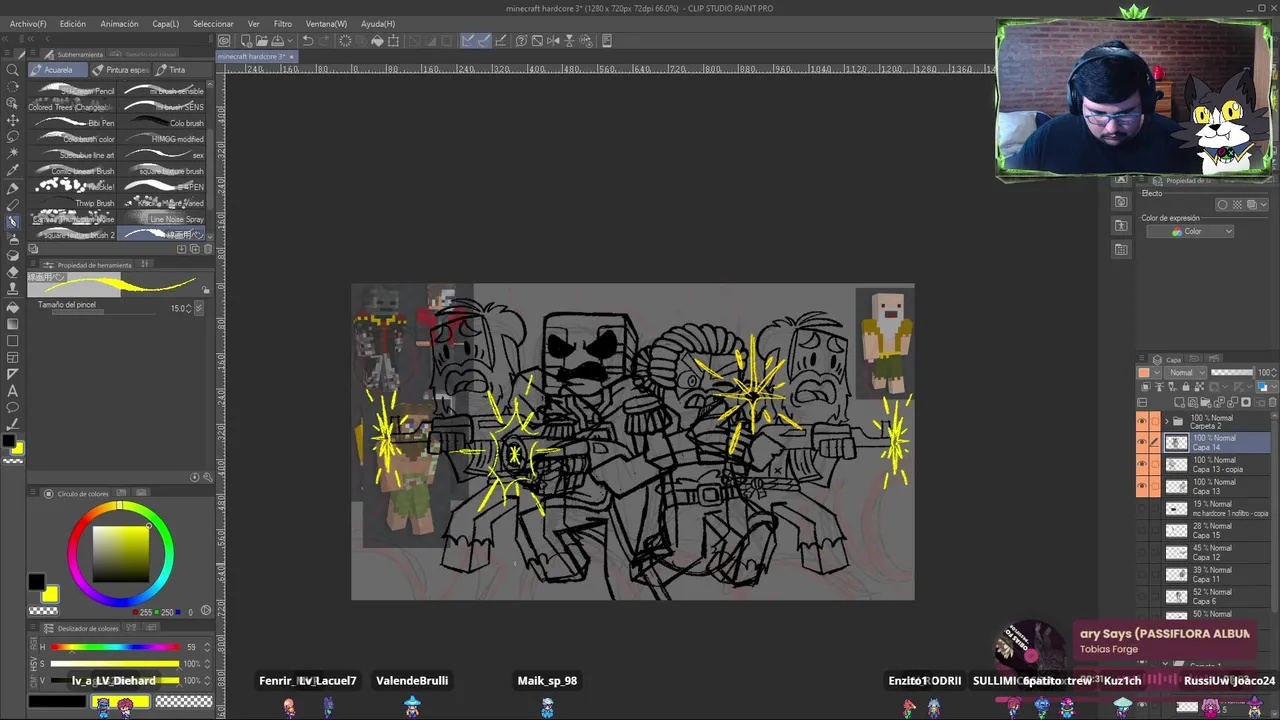Select the Balloon tool
The image size is (1280, 720).
pos(12,408)
